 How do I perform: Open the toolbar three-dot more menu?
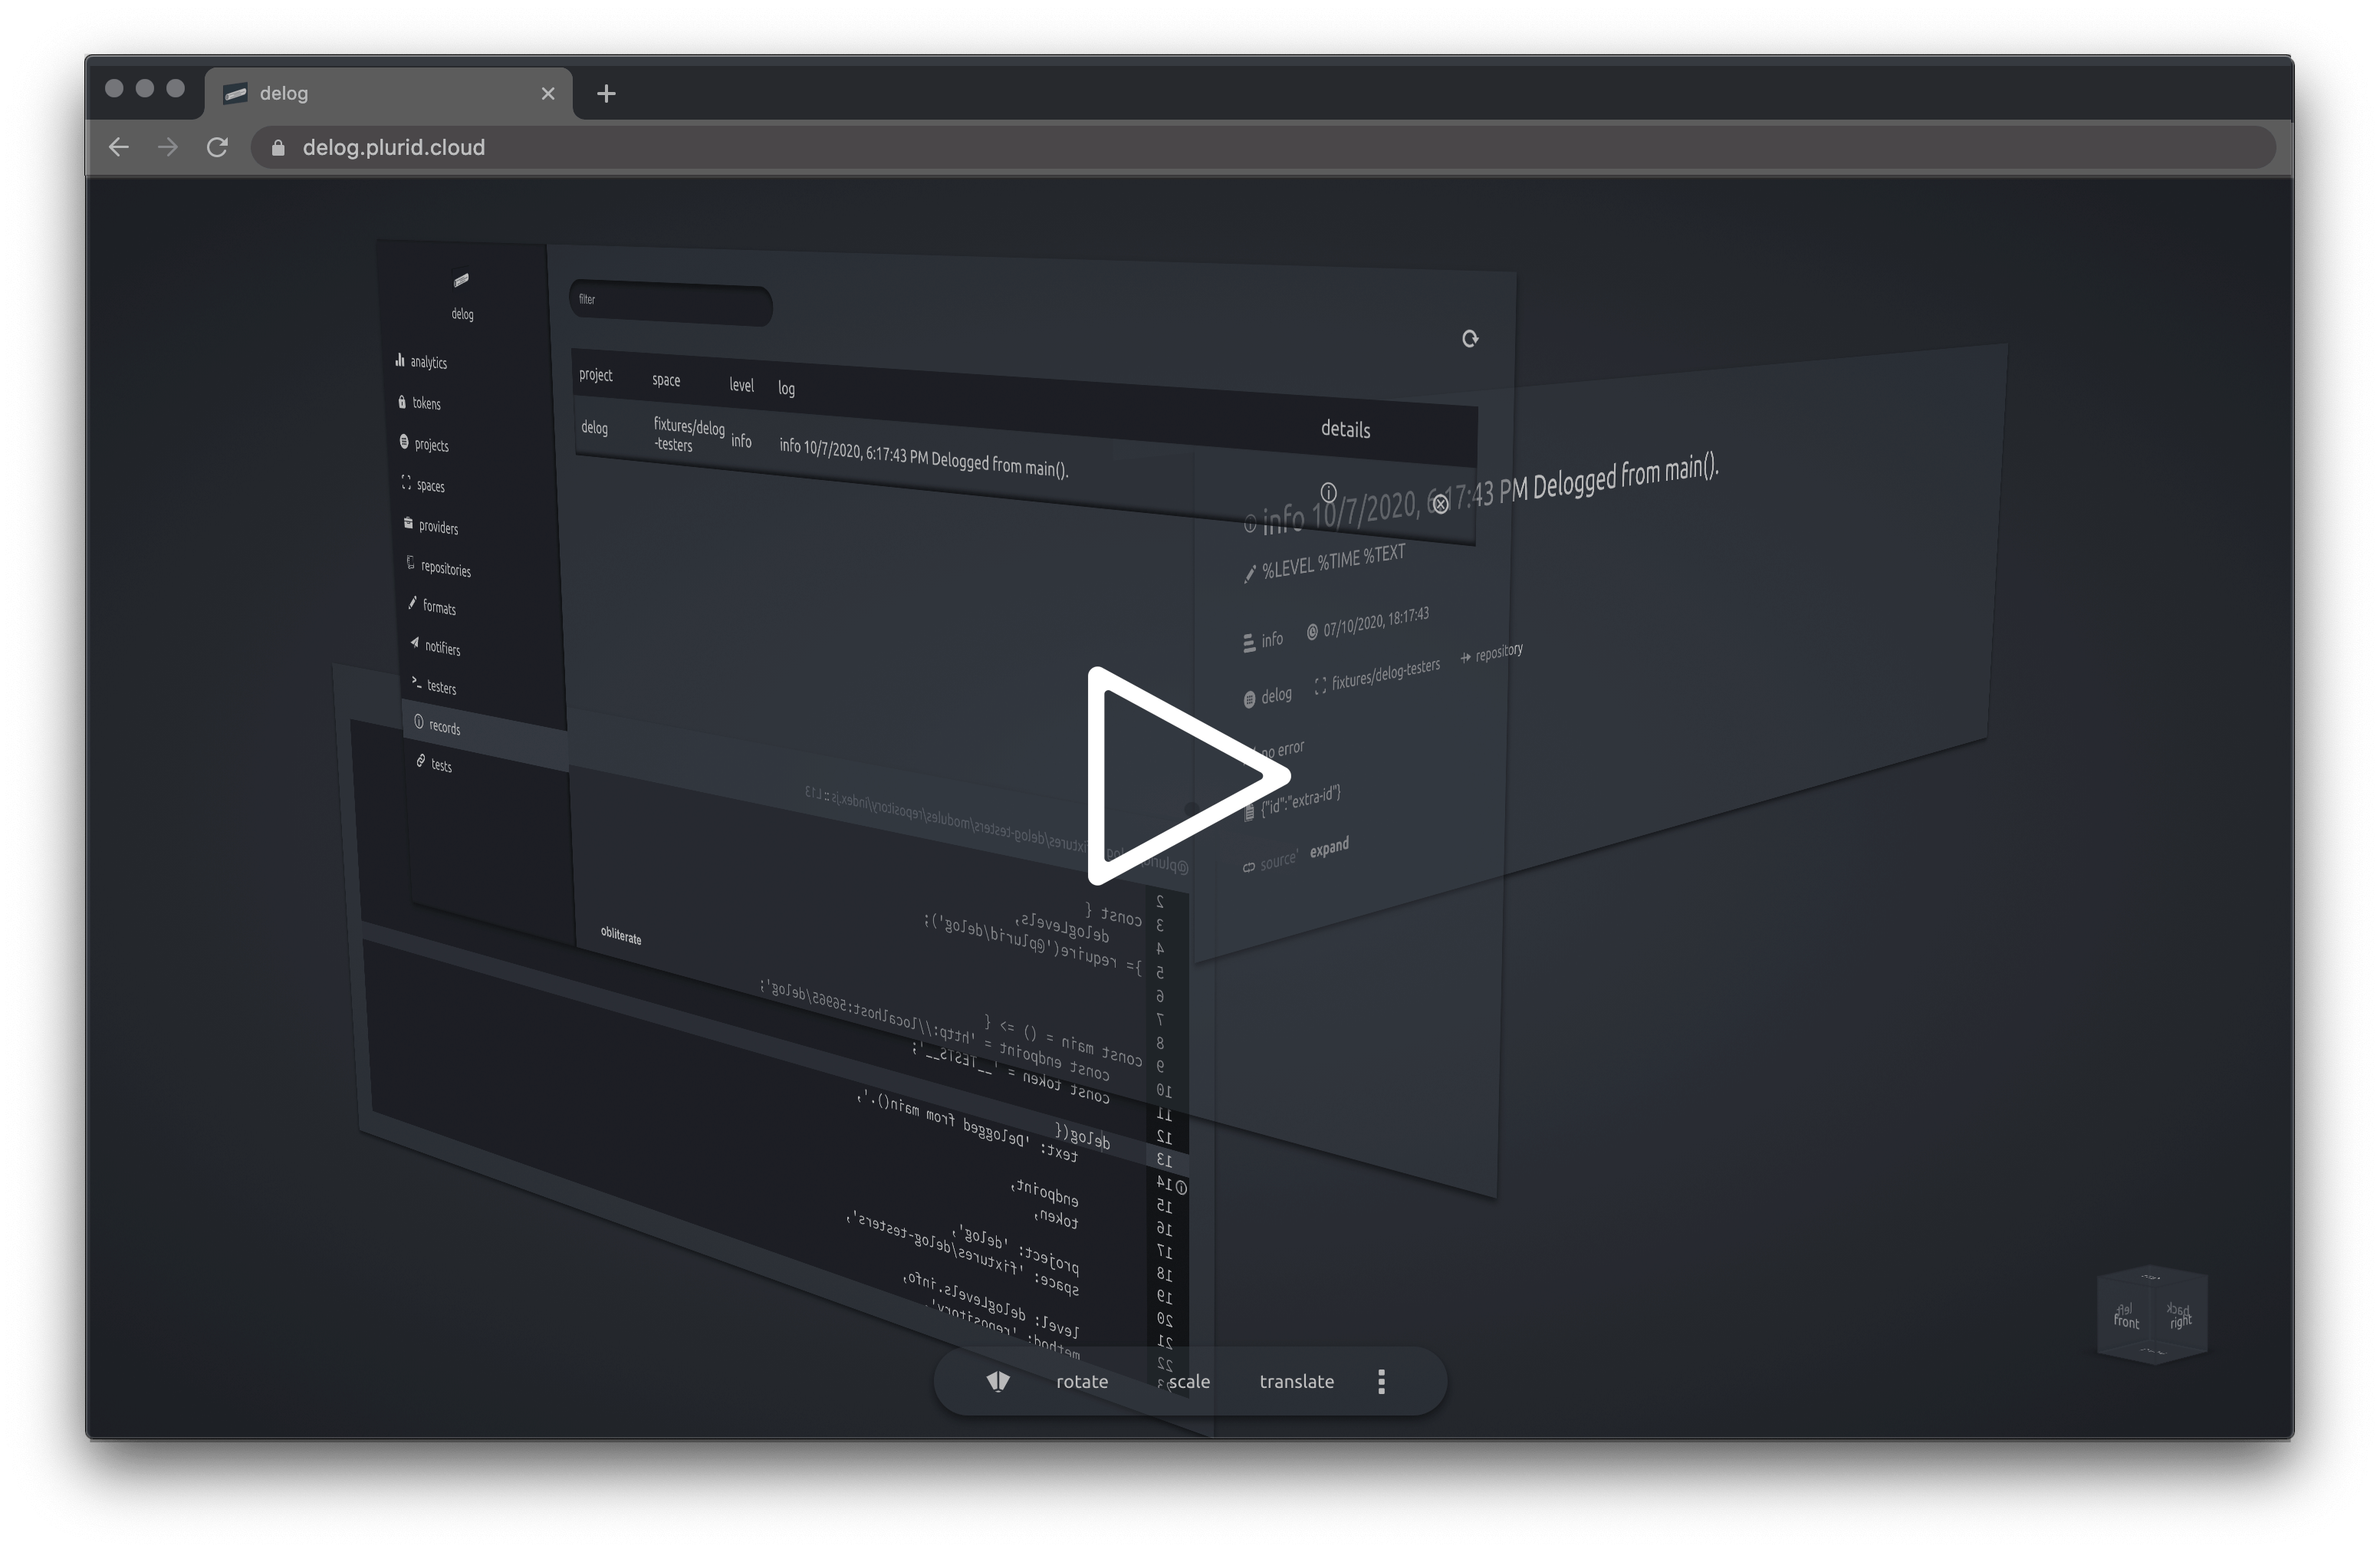1381,1381
